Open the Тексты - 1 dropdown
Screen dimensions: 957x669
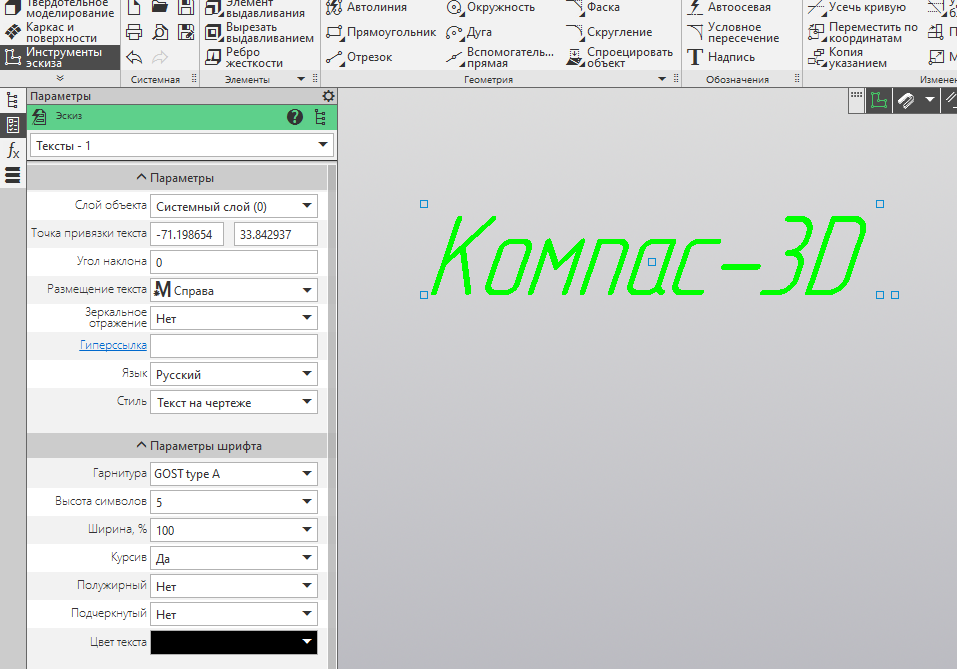(x=182, y=146)
